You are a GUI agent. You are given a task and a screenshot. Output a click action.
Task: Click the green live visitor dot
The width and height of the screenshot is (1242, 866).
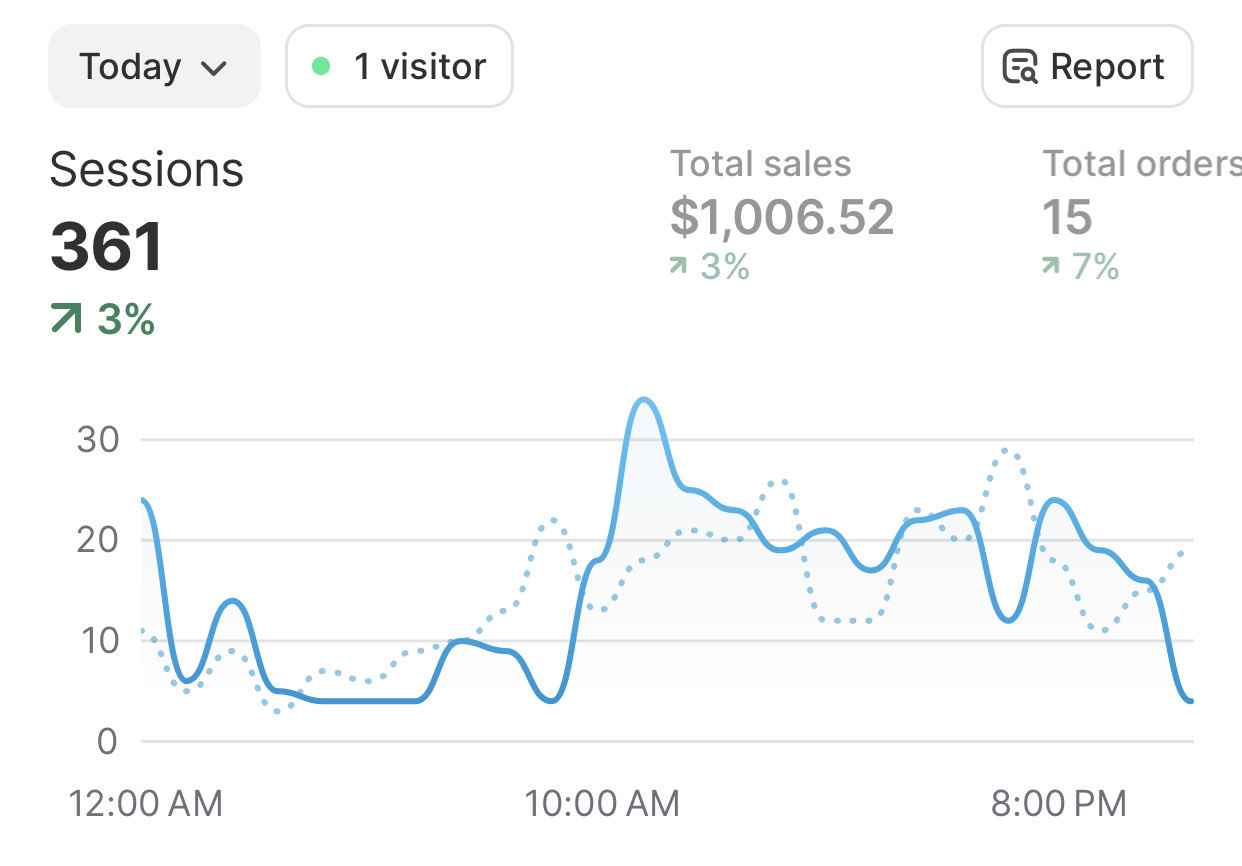(x=321, y=67)
